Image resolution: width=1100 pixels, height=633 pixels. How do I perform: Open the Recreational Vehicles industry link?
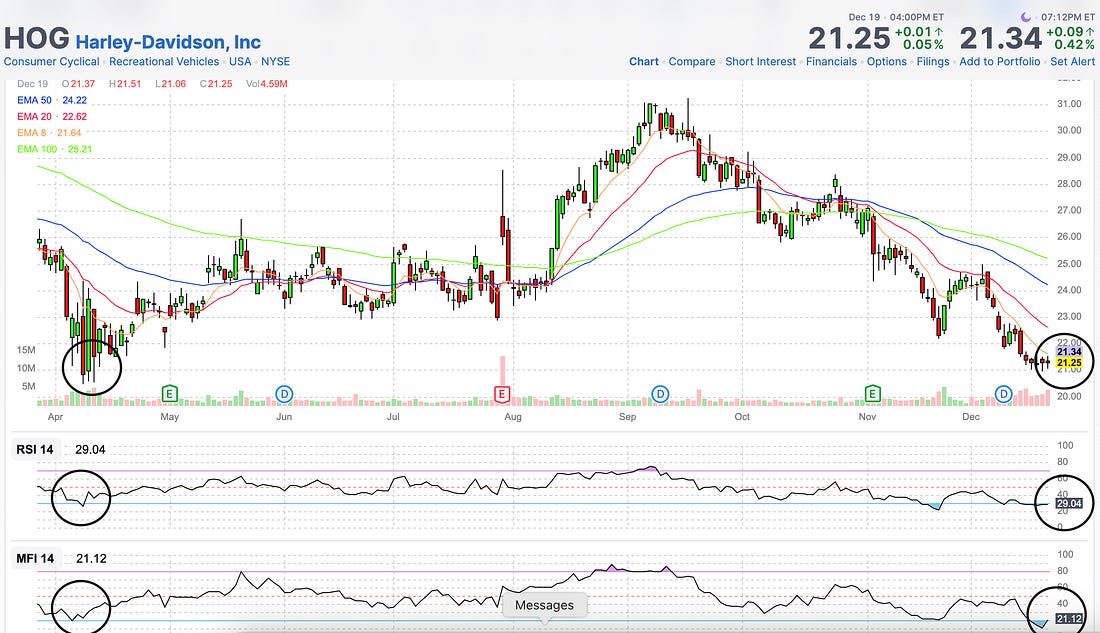[164, 62]
